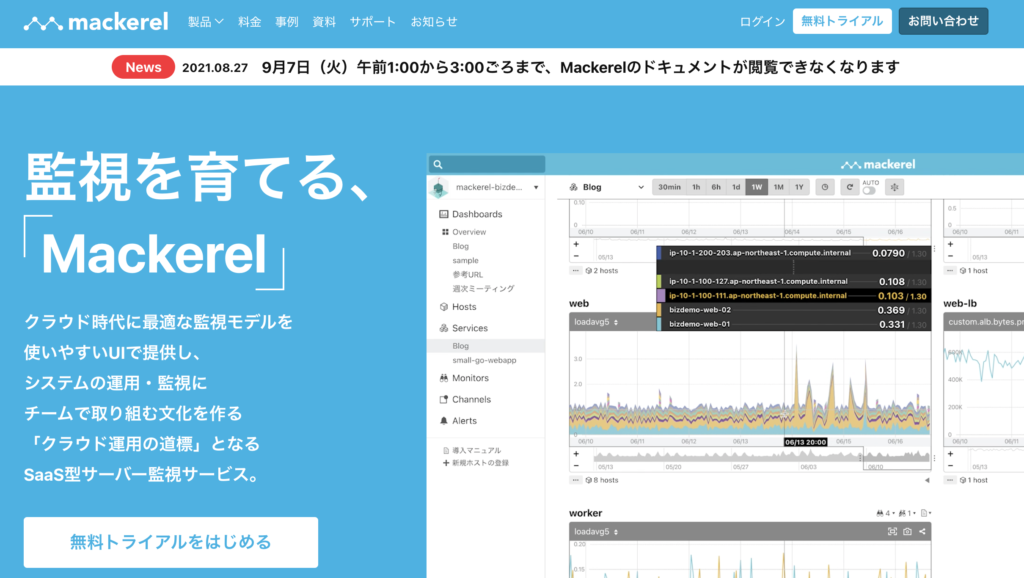The image size is (1024, 578).
Task: Toggle the AUTO refresh switch
Action: [869, 190]
